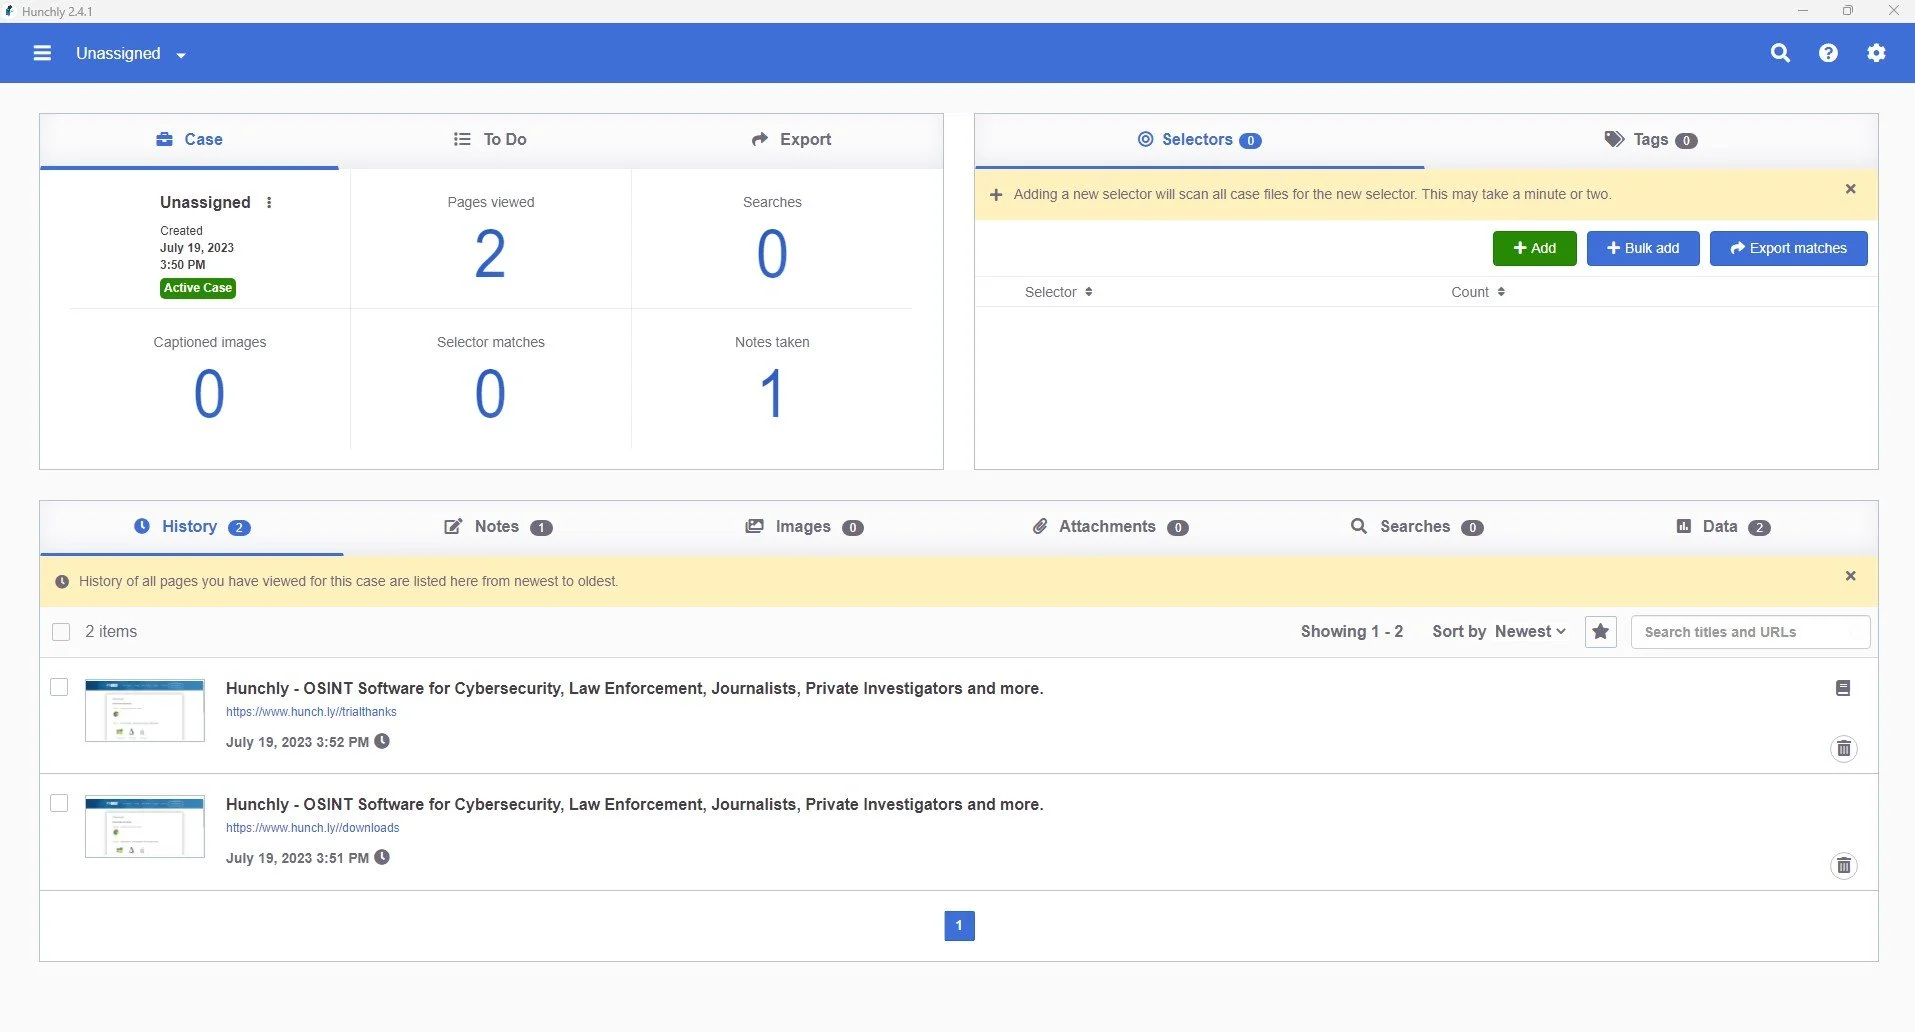Click the clock icon beside July 19 3:52 PM
This screenshot has height=1032, width=1915.
coord(382,741)
